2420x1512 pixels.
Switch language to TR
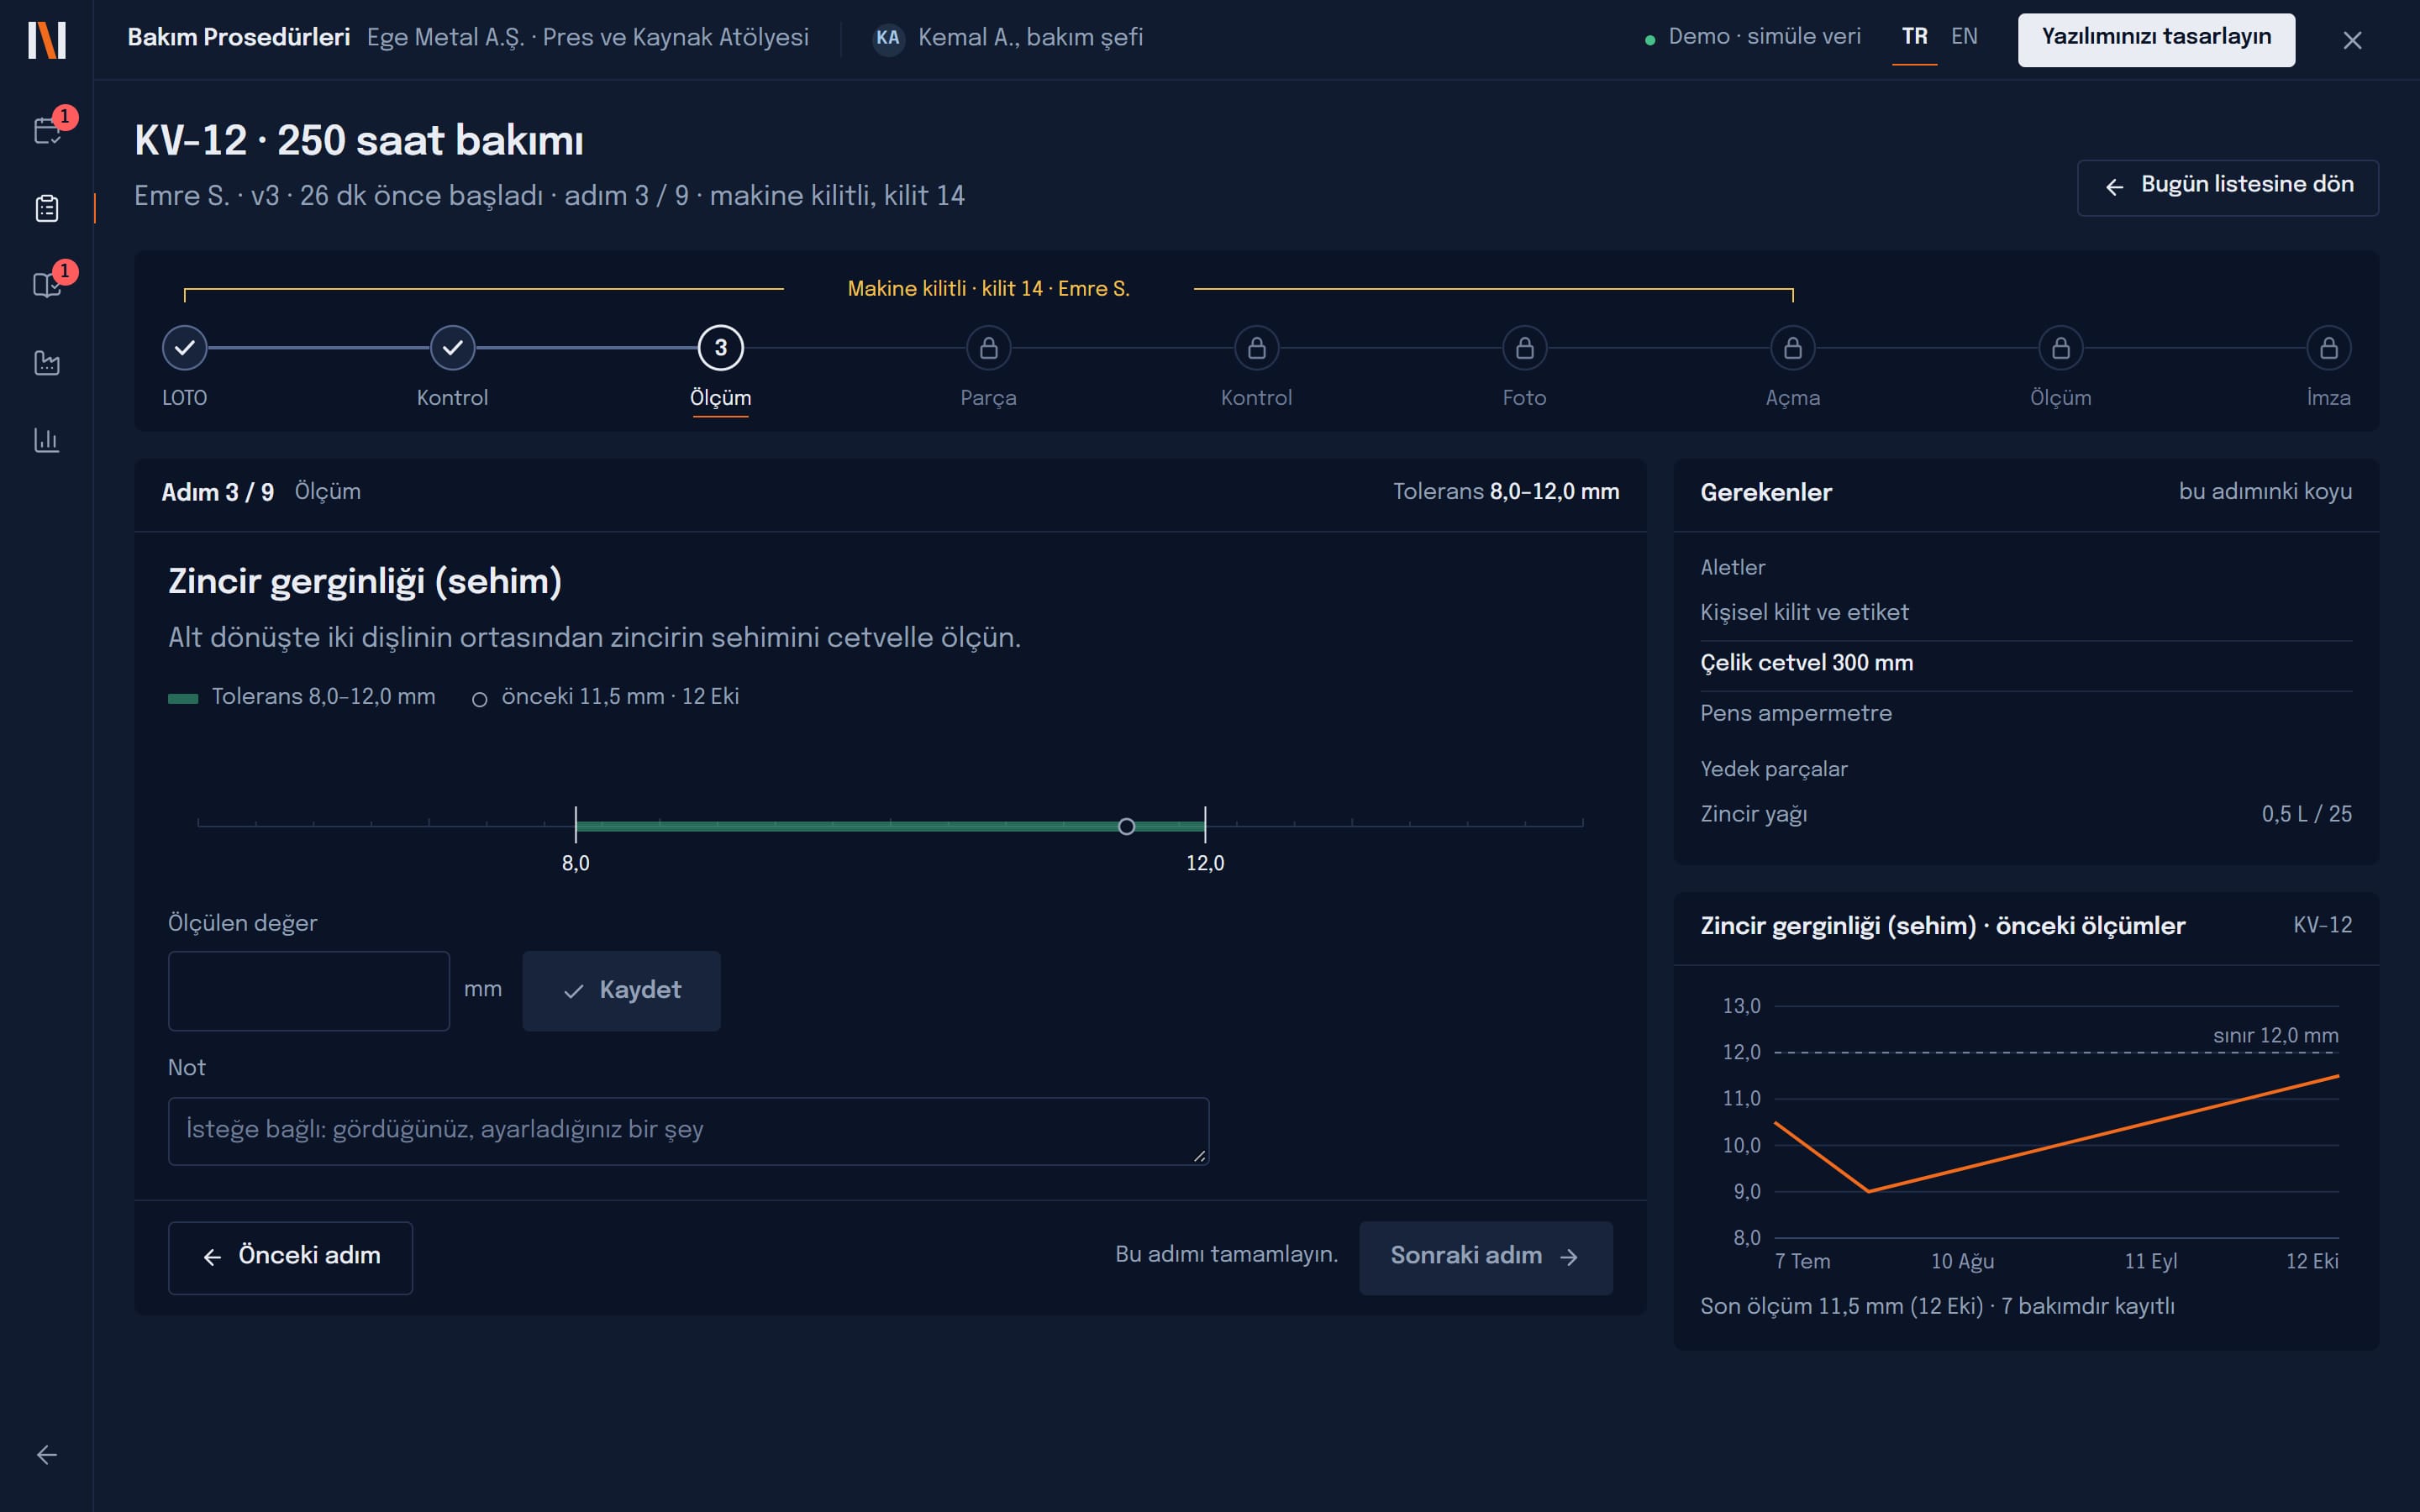pos(1914,37)
